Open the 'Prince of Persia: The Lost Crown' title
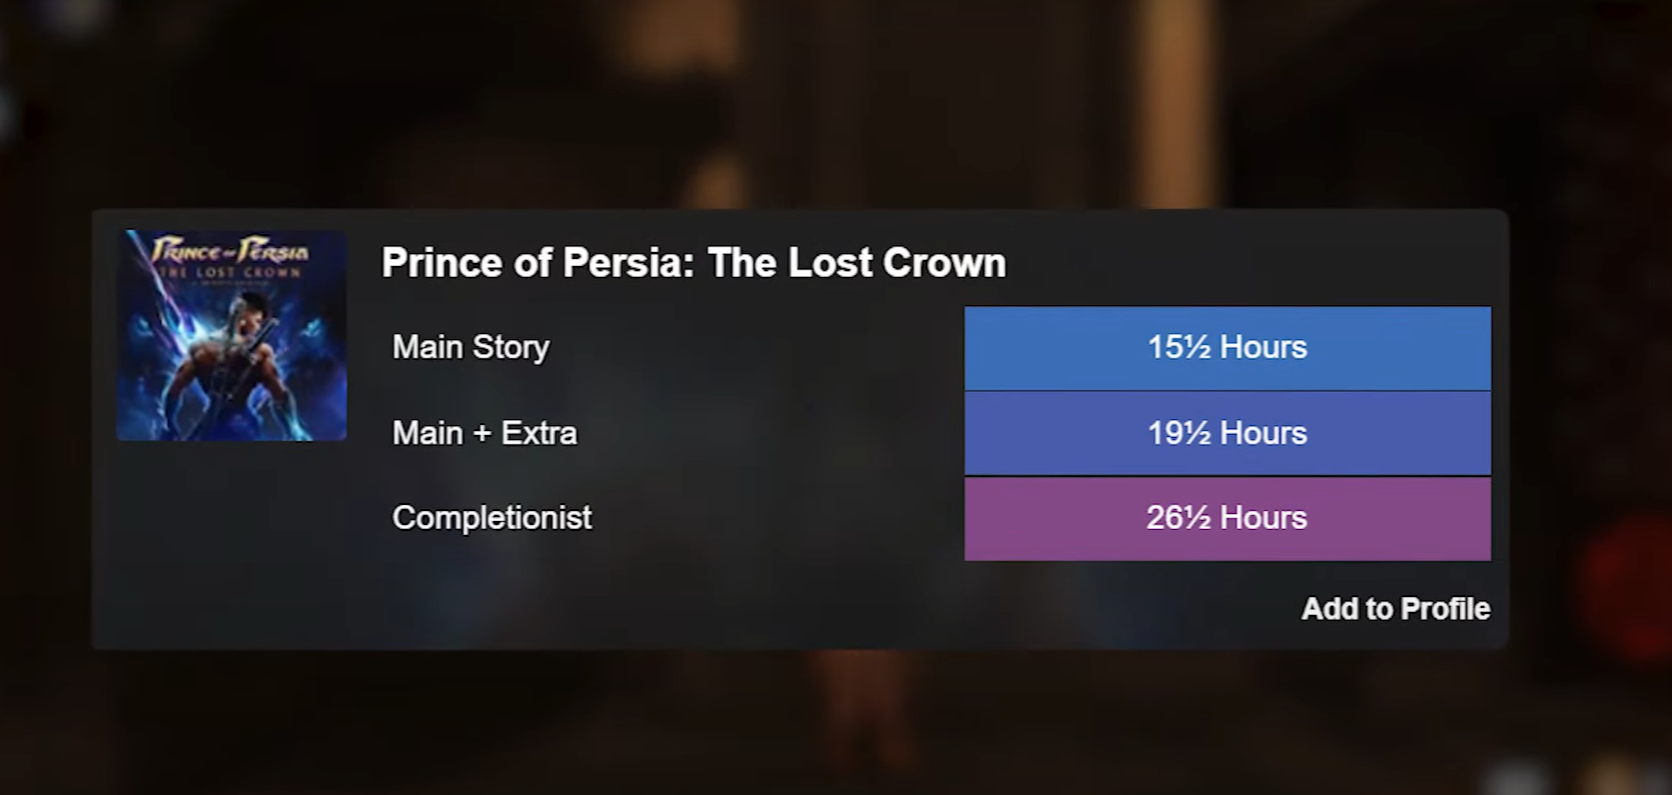This screenshot has width=1672, height=795. coord(693,263)
